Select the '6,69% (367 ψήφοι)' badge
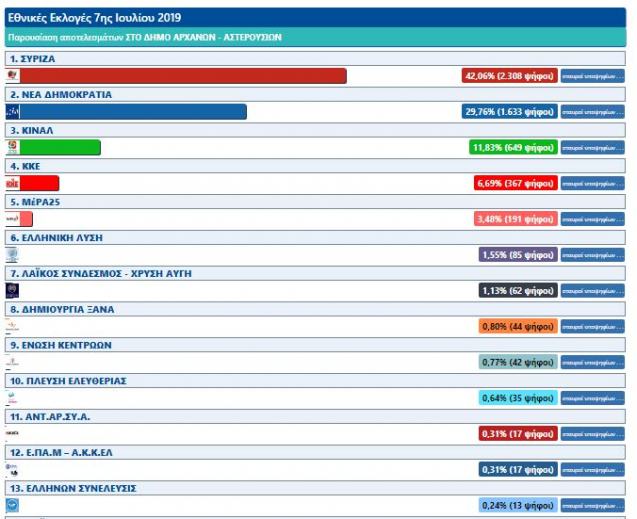The image size is (637, 519). [x=516, y=183]
